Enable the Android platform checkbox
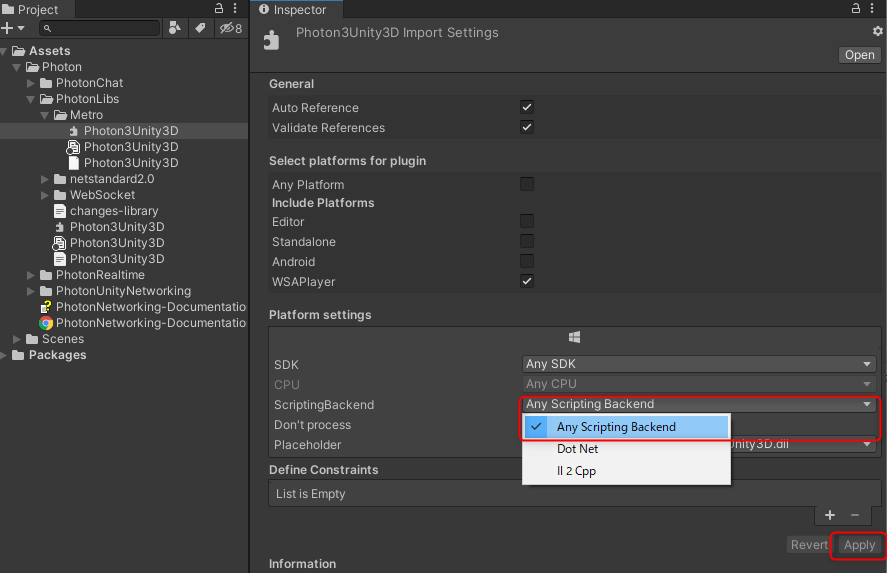887x573 pixels. pyautogui.click(x=527, y=261)
